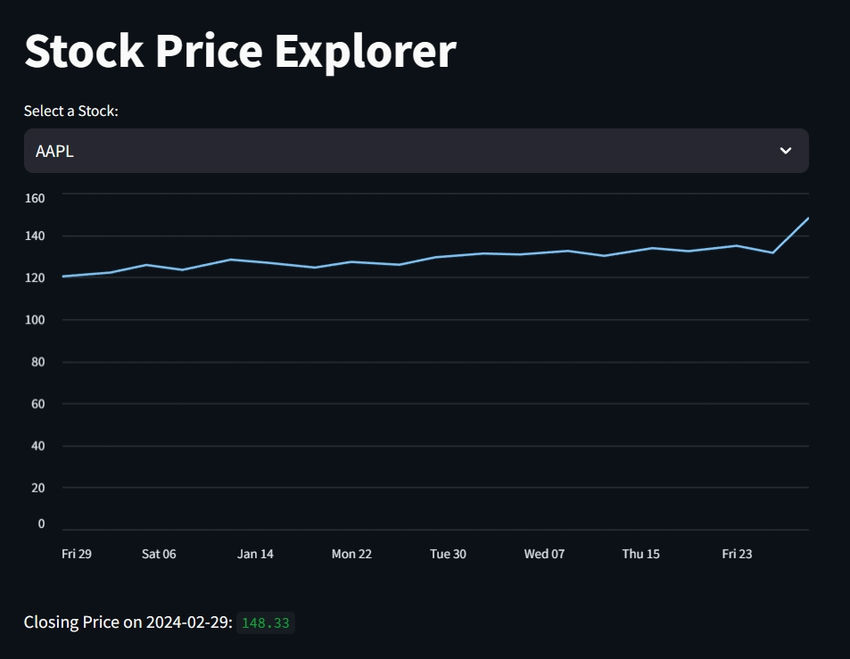Click the green 148.33 closing price badge
Image resolution: width=850 pixels, height=659 pixels.
265,623
